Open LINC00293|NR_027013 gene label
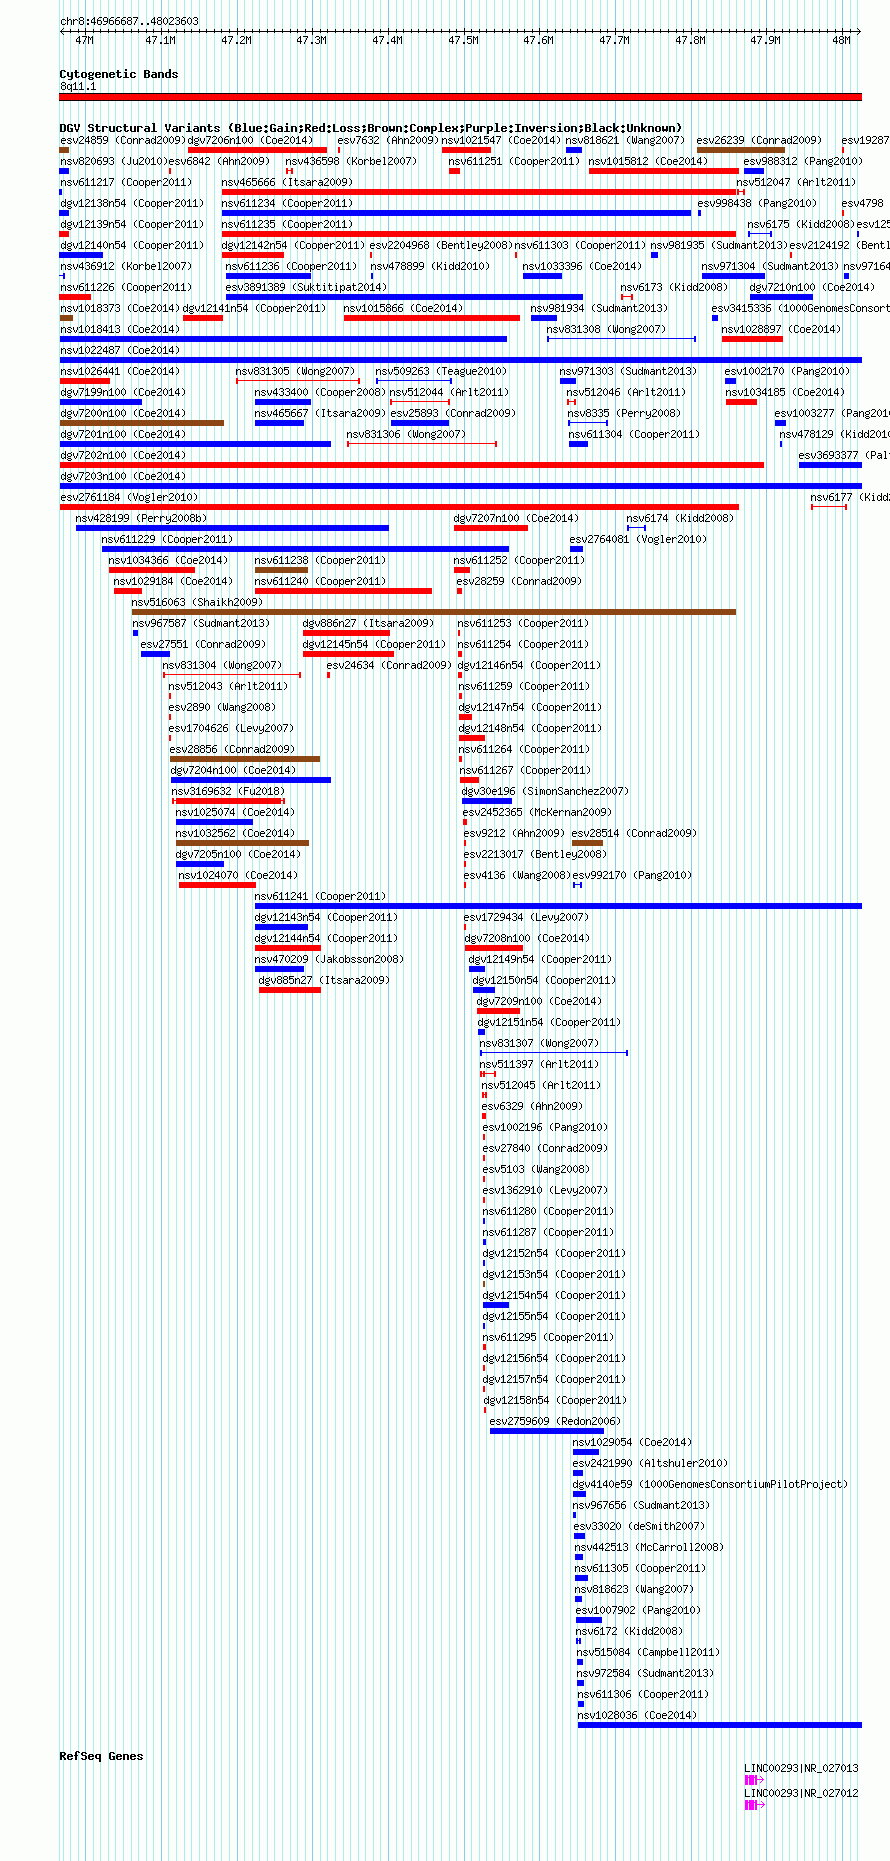This screenshot has height=1861, width=890. pos(801,1768)
